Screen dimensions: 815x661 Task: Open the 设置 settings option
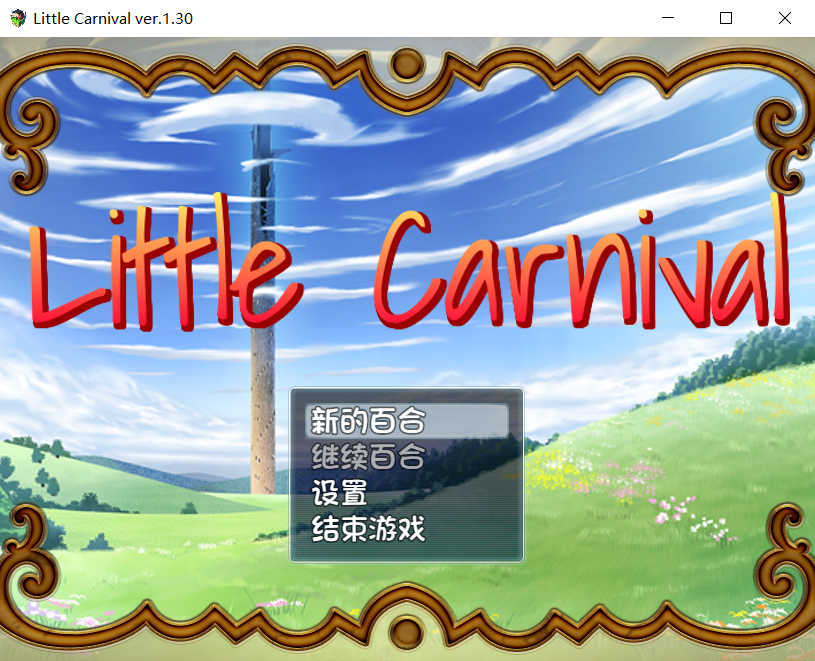(406, 493)
